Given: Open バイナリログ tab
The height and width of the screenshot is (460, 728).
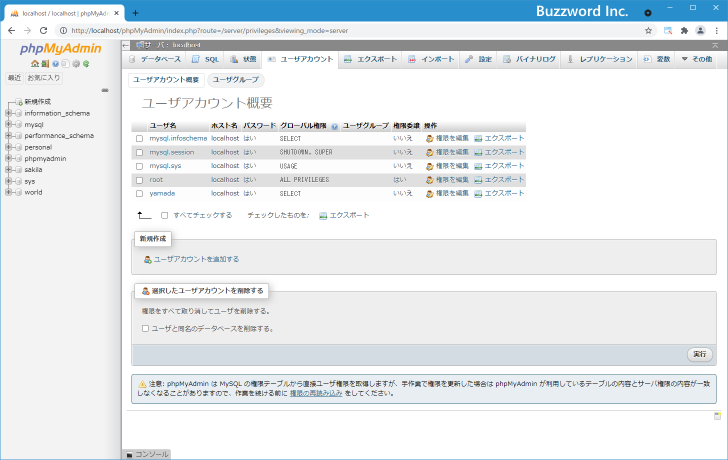Looking at the screenshot, I should (x=529, y=59).
